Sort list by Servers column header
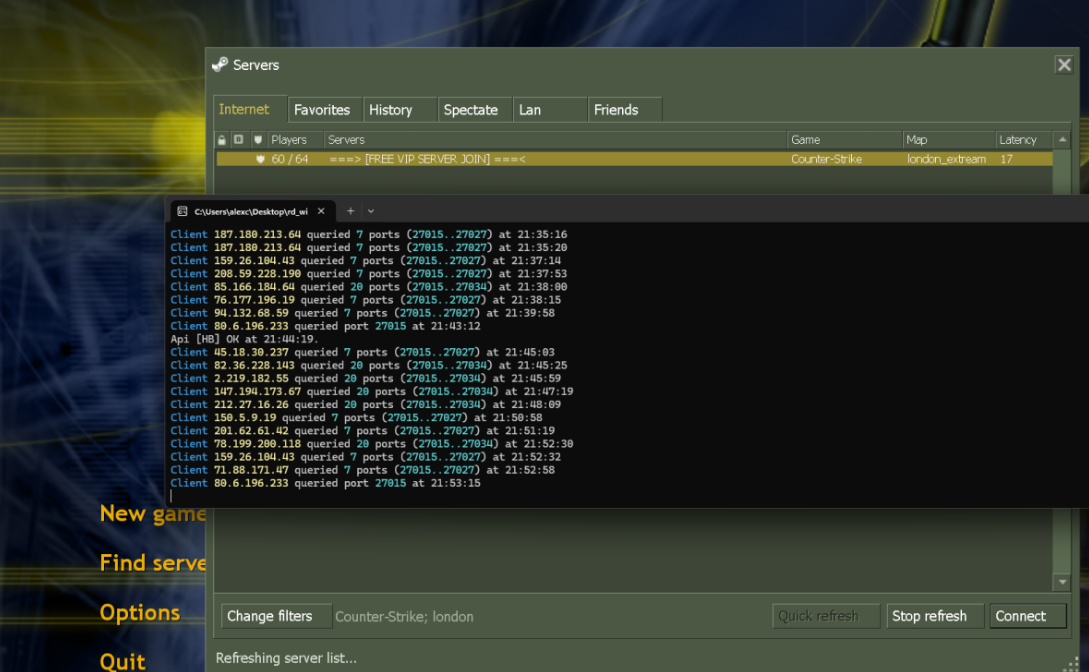1089x672 pixels. pos(556,140)
